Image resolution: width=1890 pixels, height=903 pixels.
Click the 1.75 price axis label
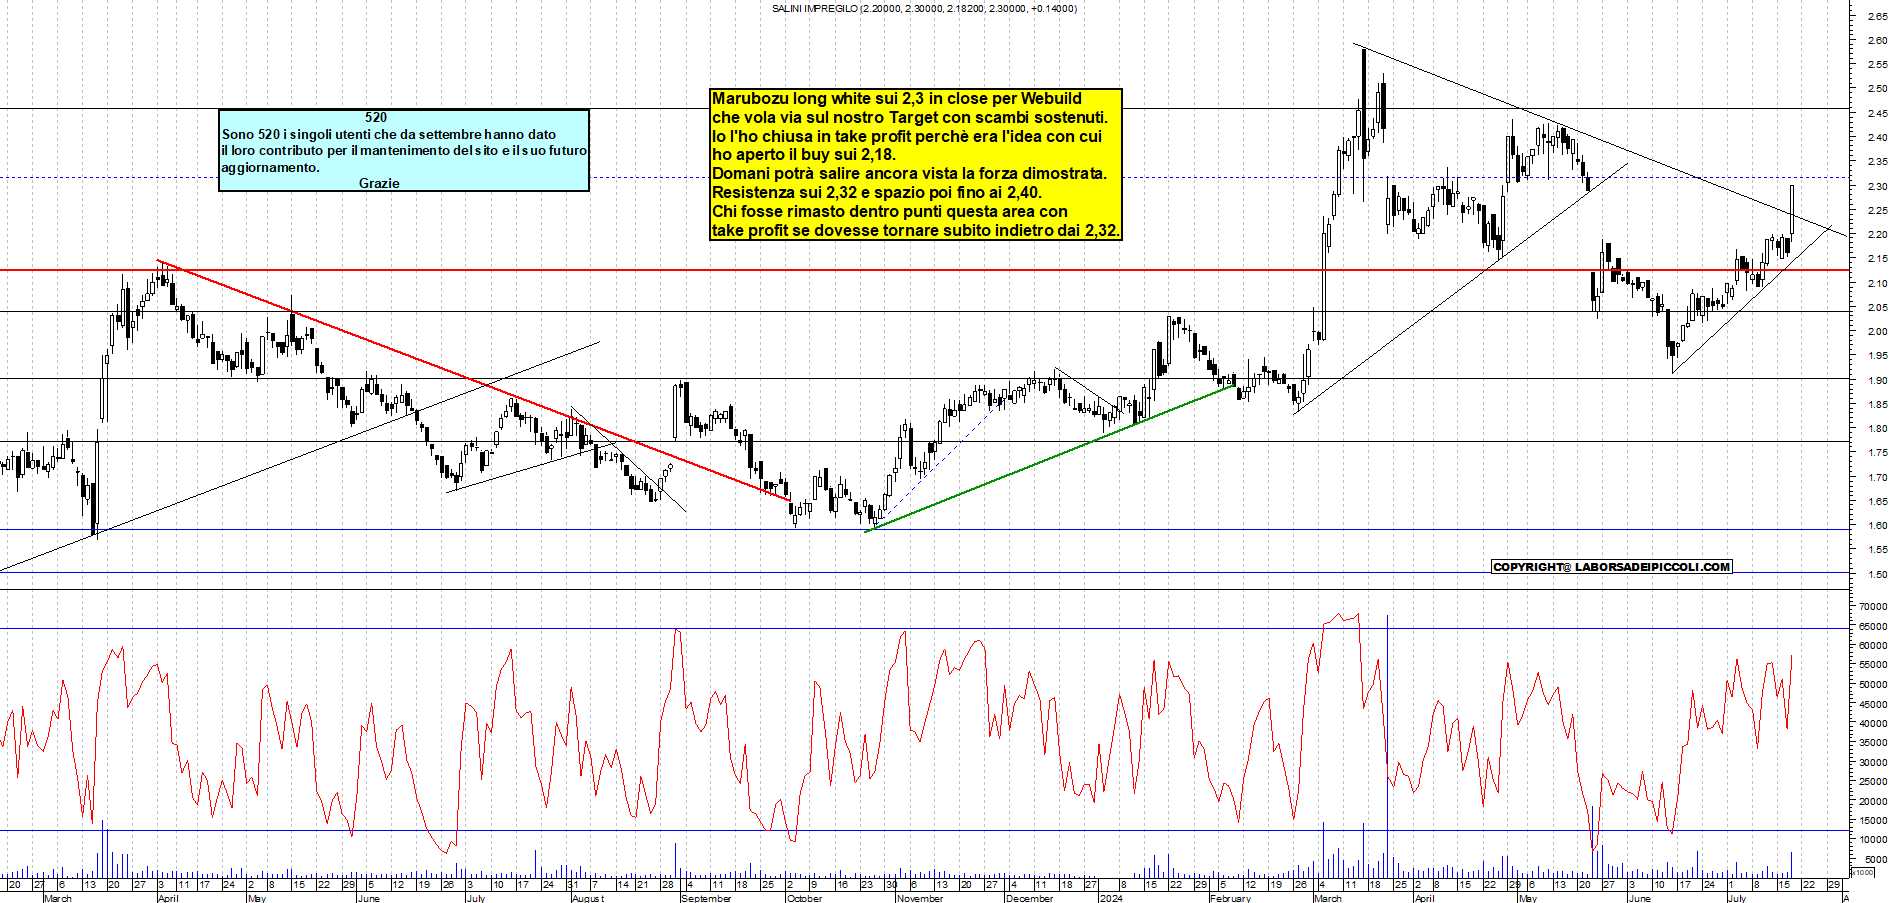click(x=1877, y=453)
